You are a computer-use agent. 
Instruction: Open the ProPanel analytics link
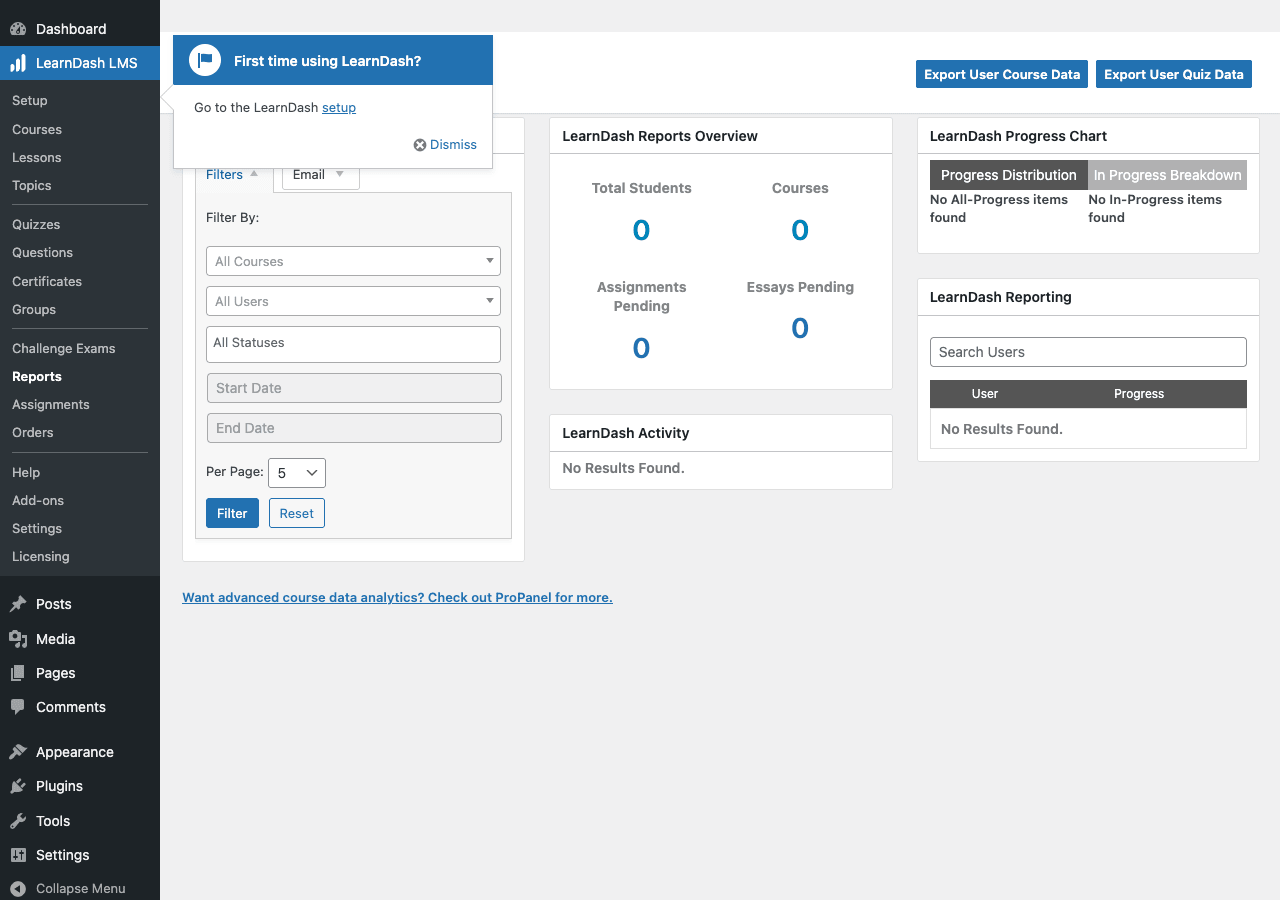(x=397, y=597)
